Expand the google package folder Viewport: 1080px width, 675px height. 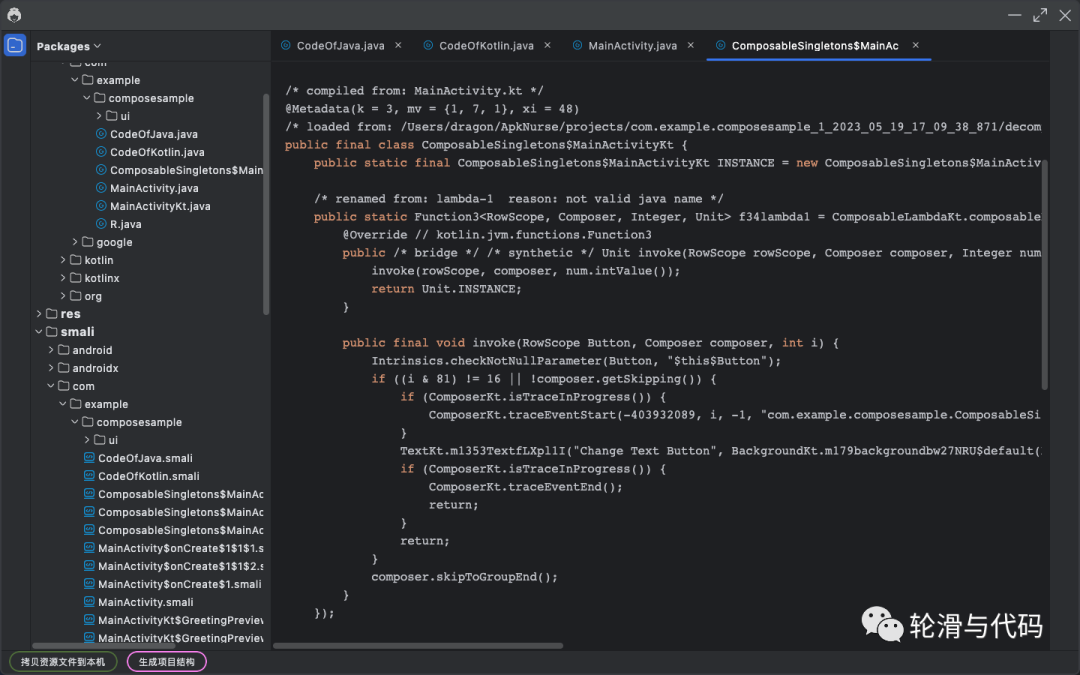point(75,242)
